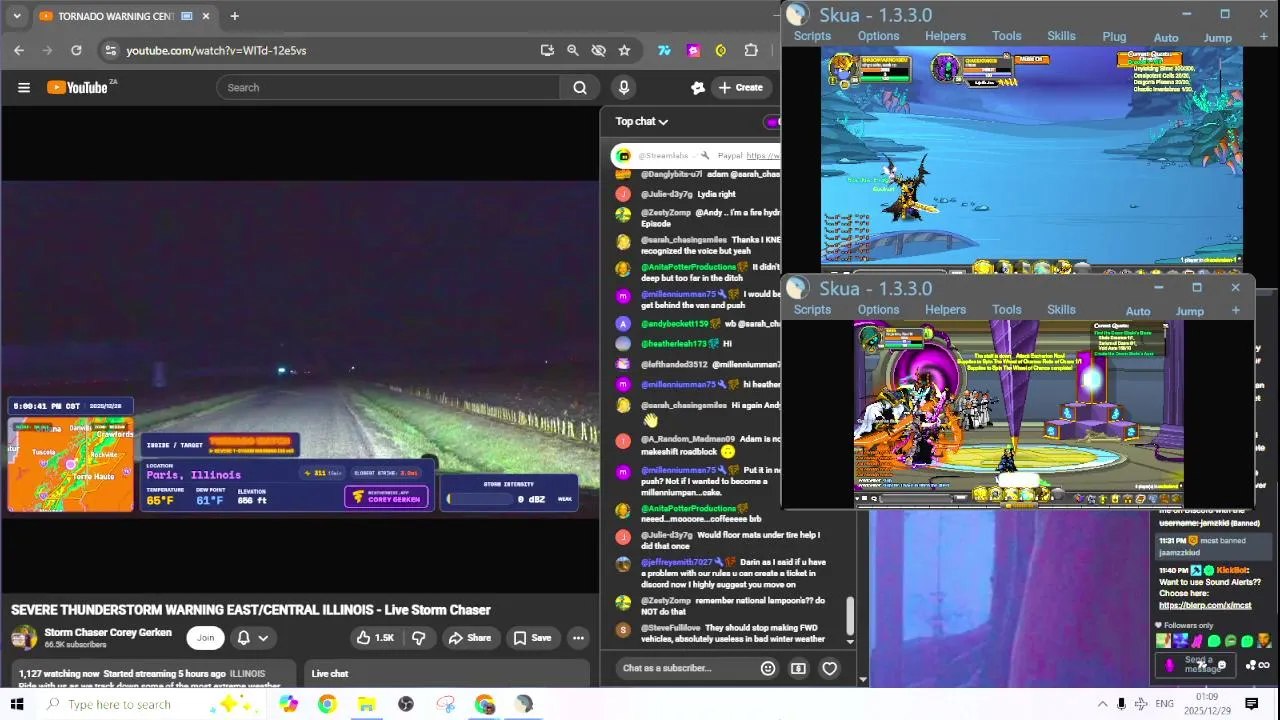Open Options menu in top Skua window
Viewport: 1280px width, 720px height.
click(x=878, y=36)
